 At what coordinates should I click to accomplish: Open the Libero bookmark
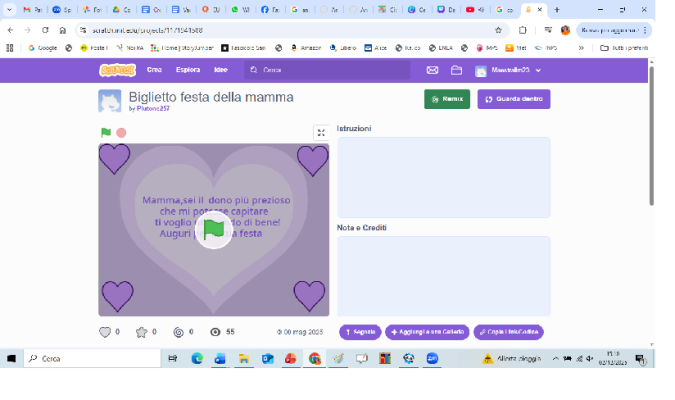(x=343, y=48)
